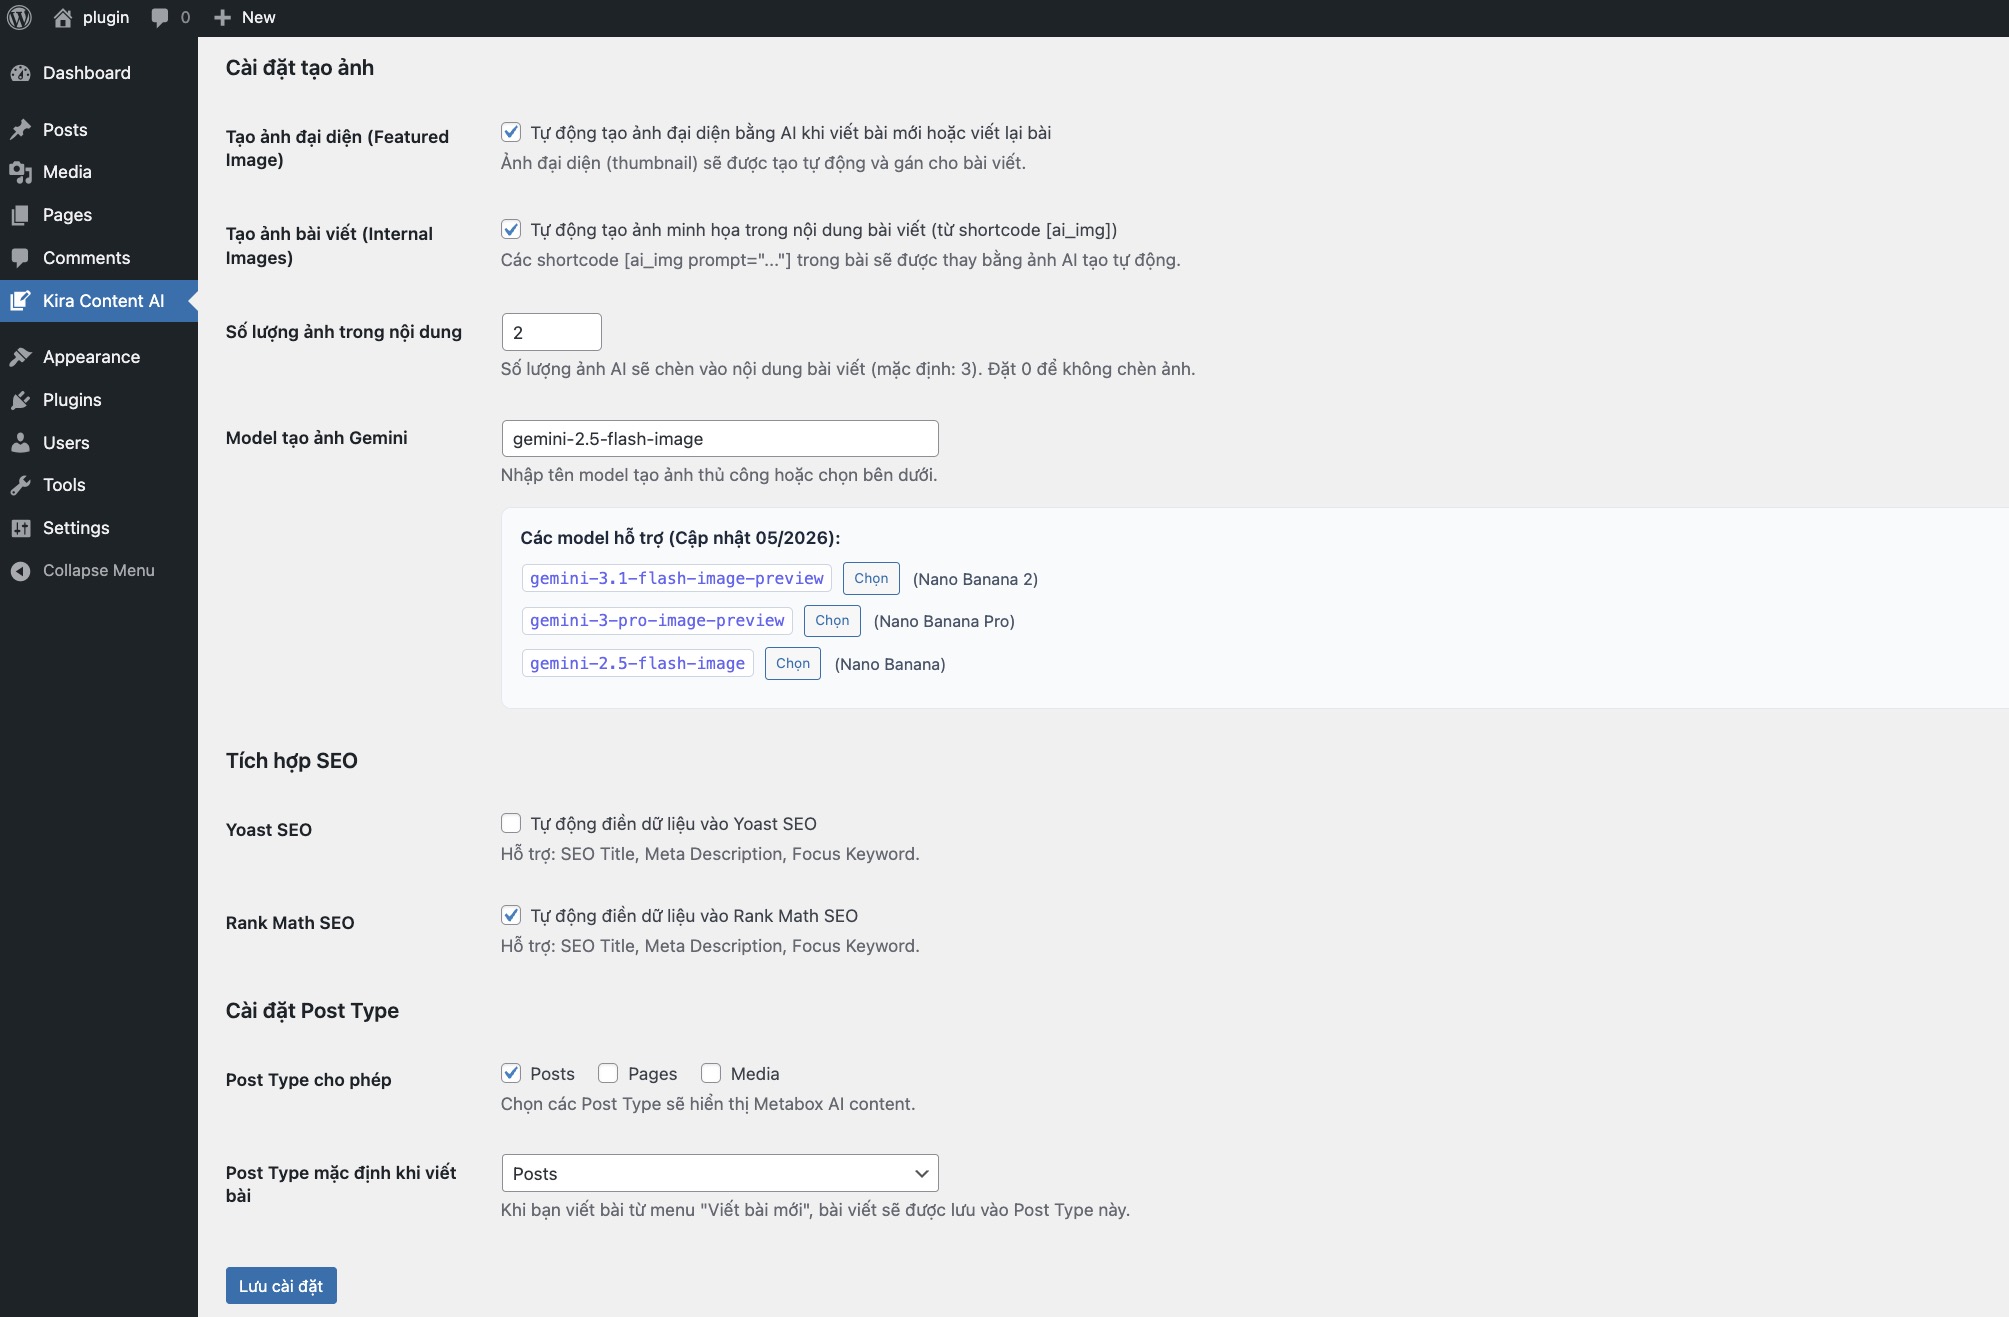This screenshot has height=1317, width=2009.
Task: Click Collapse Menu text
Action: [x=99, y=571]
